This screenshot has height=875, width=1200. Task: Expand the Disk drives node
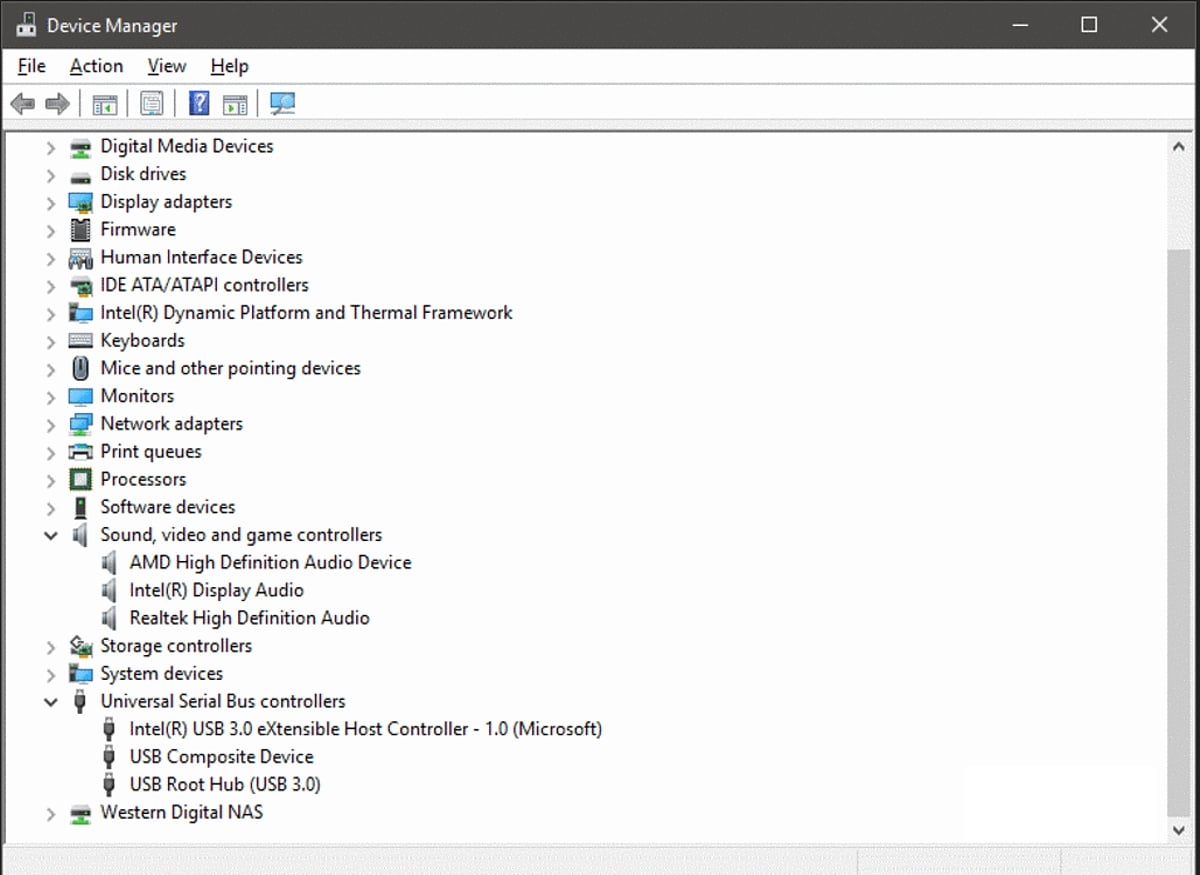(x=51, y=176)
